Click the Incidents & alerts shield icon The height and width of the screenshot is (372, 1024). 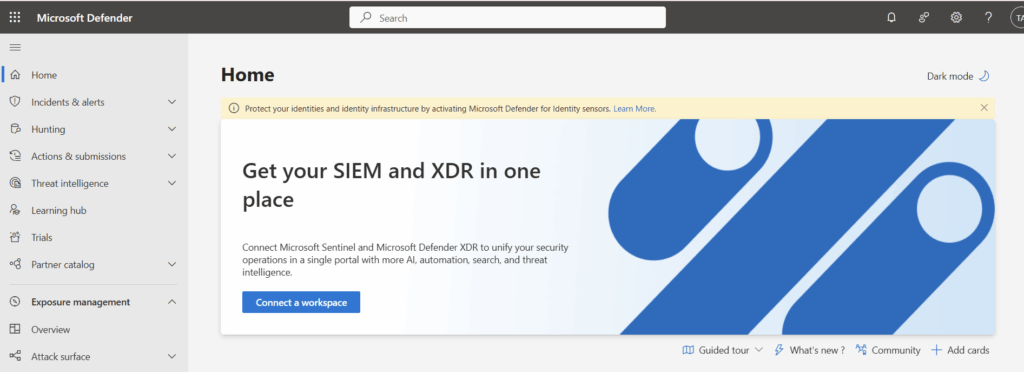tap(15, 102)
